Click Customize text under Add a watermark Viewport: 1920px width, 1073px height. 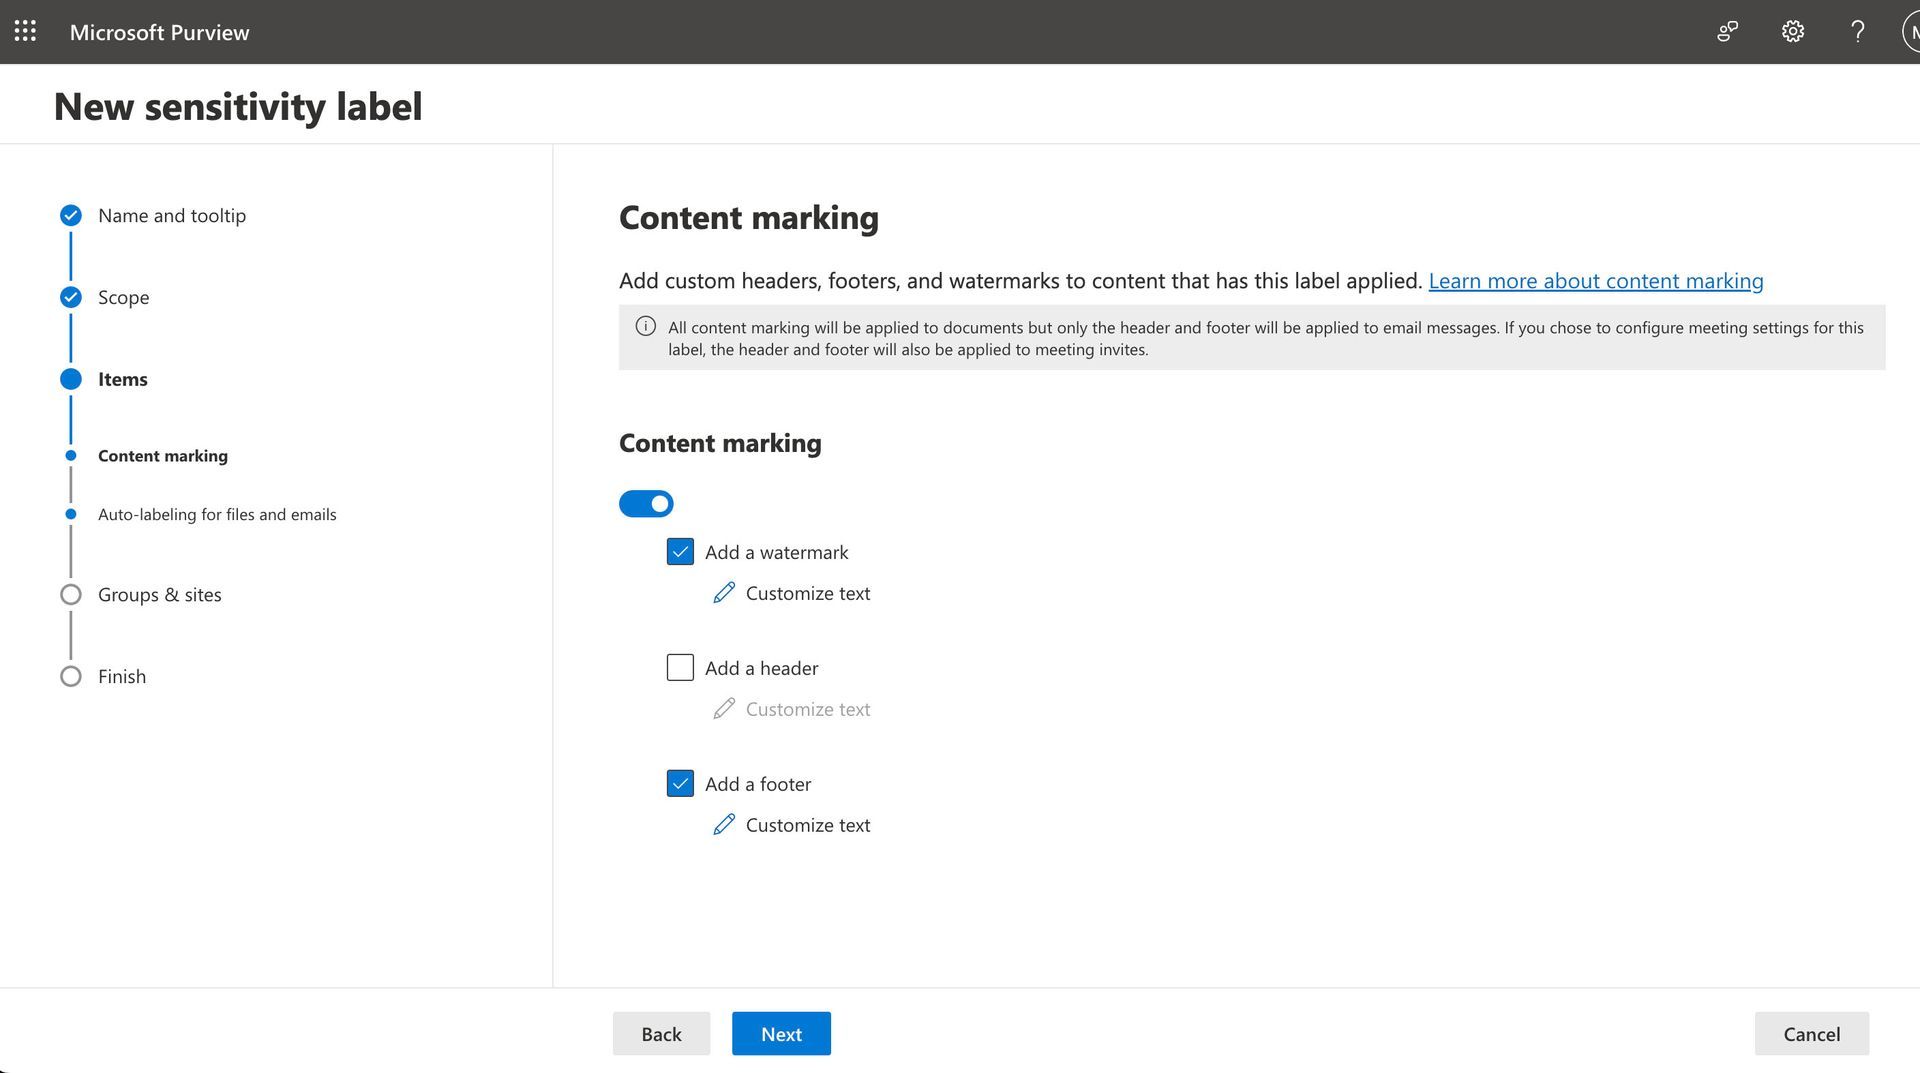(808, 593)
